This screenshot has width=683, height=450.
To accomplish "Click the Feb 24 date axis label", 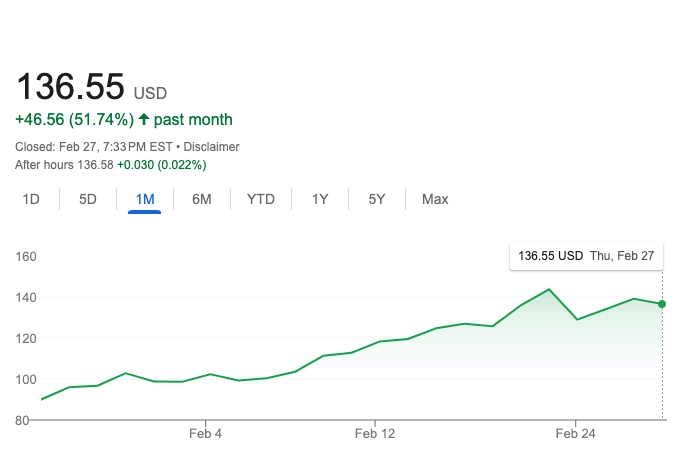I will click(575, 434).
